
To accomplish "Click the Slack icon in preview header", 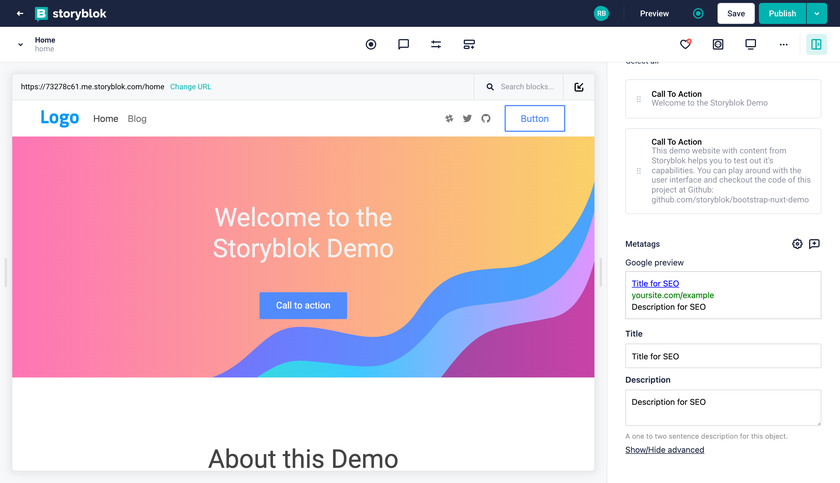I will coord(449,118).
